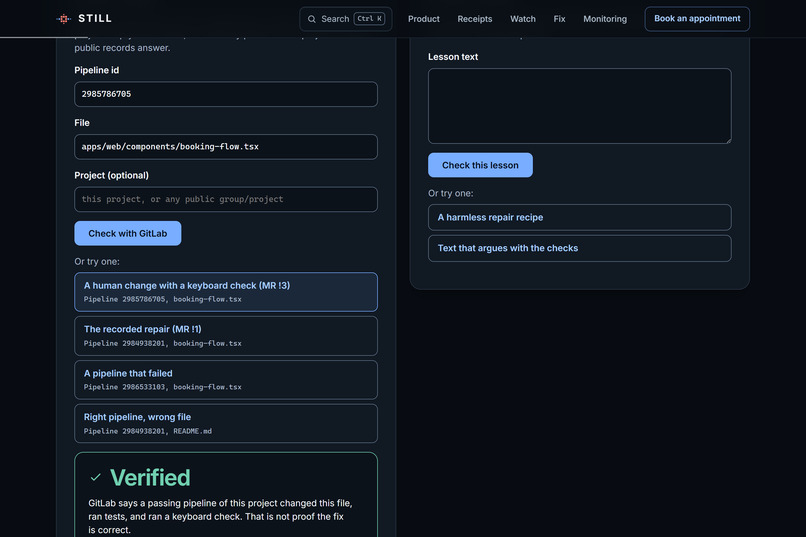Select Right pipeline, wrong file example
Image resolution: width=806 pixels, height=537 pixels.
226,423
